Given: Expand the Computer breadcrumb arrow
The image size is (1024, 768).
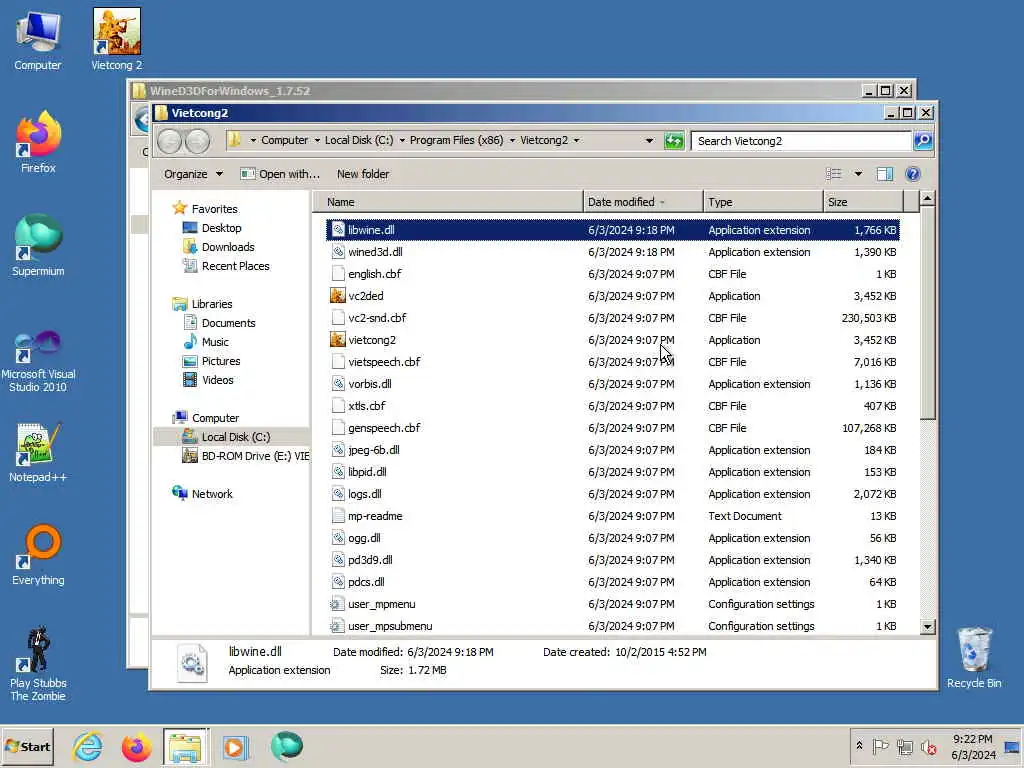Looking at the screenshot, I should 317,140.
